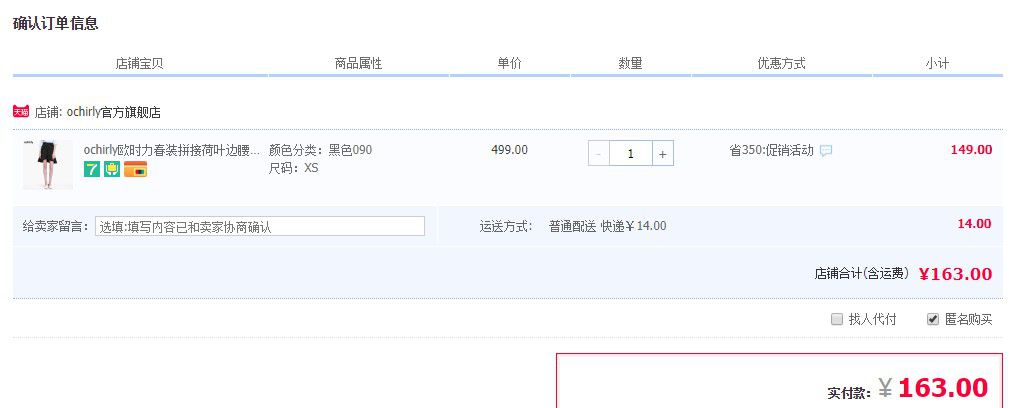Click the 商品属性 column header
Viewport: 1010px width, 408px height.
pos(358,63)
